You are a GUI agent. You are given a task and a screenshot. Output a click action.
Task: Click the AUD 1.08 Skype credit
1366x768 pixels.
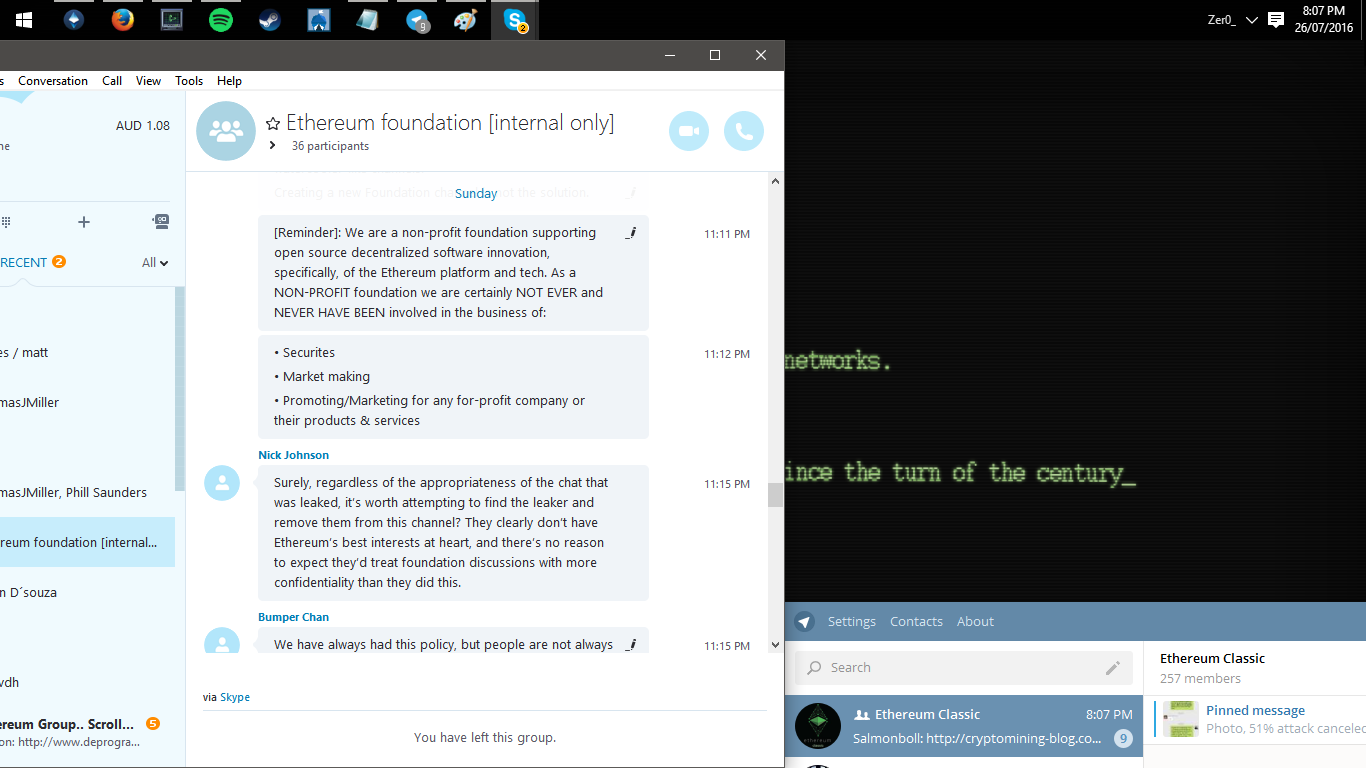(143, 126)
